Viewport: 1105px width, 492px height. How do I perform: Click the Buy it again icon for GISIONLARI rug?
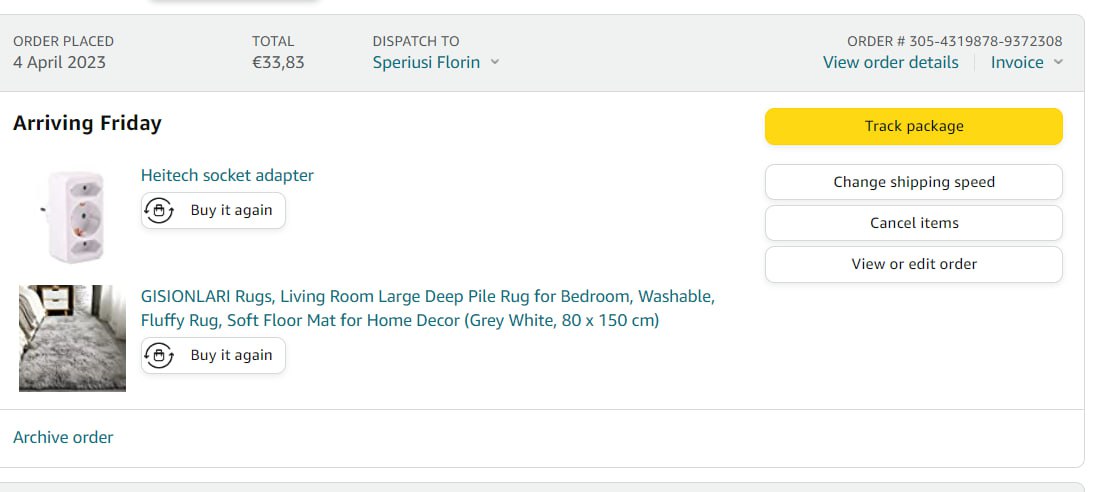pyautogui.click(x=159, y=356)
